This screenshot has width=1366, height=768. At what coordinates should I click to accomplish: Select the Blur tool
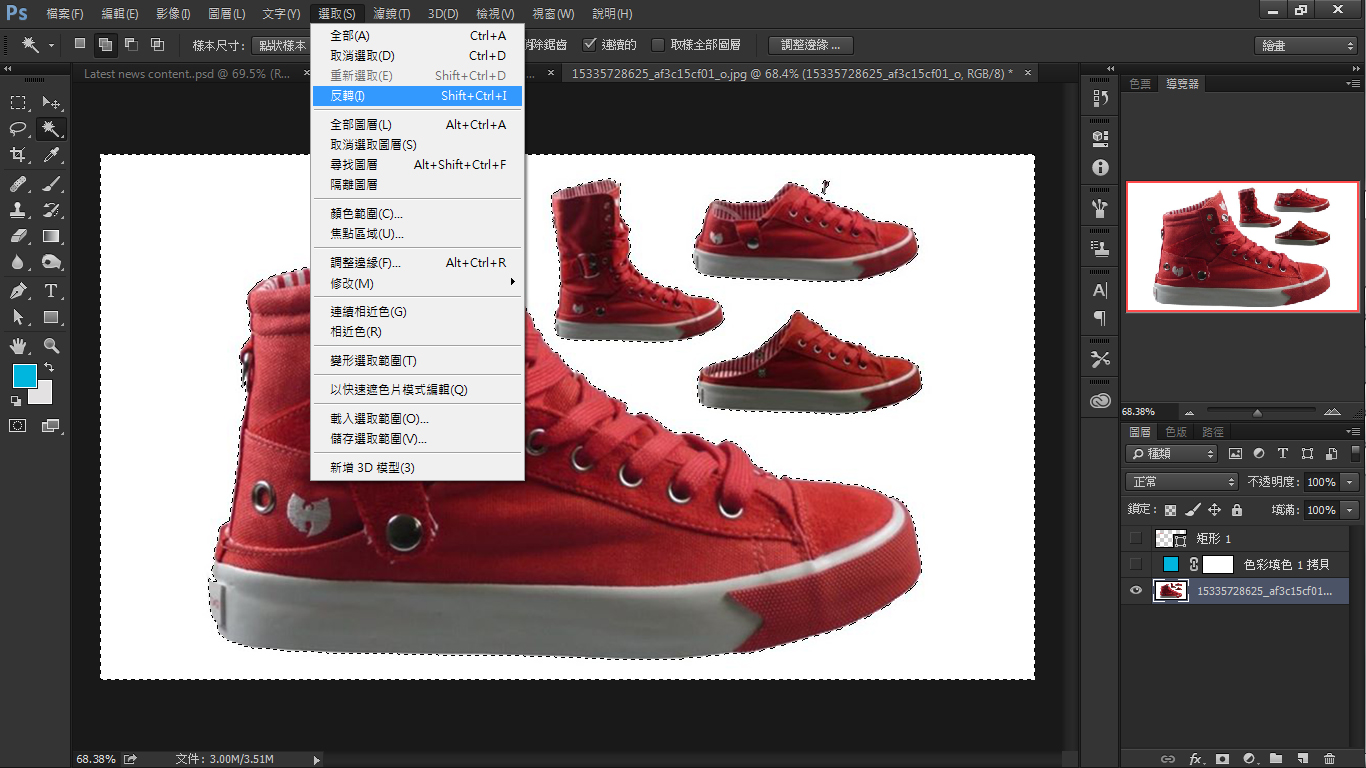tap(18, 262)
